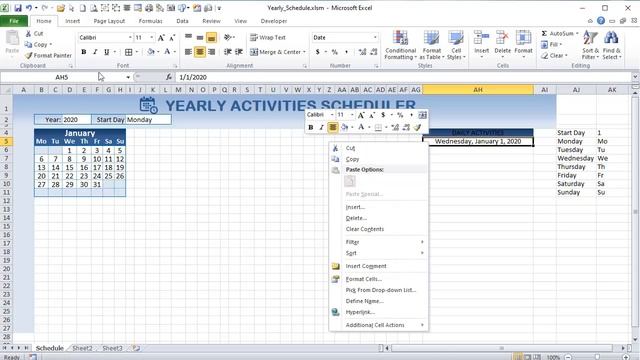Open the Font size dropdown showing 11
This screenshot has height=360, width=640.
[151, 38]
